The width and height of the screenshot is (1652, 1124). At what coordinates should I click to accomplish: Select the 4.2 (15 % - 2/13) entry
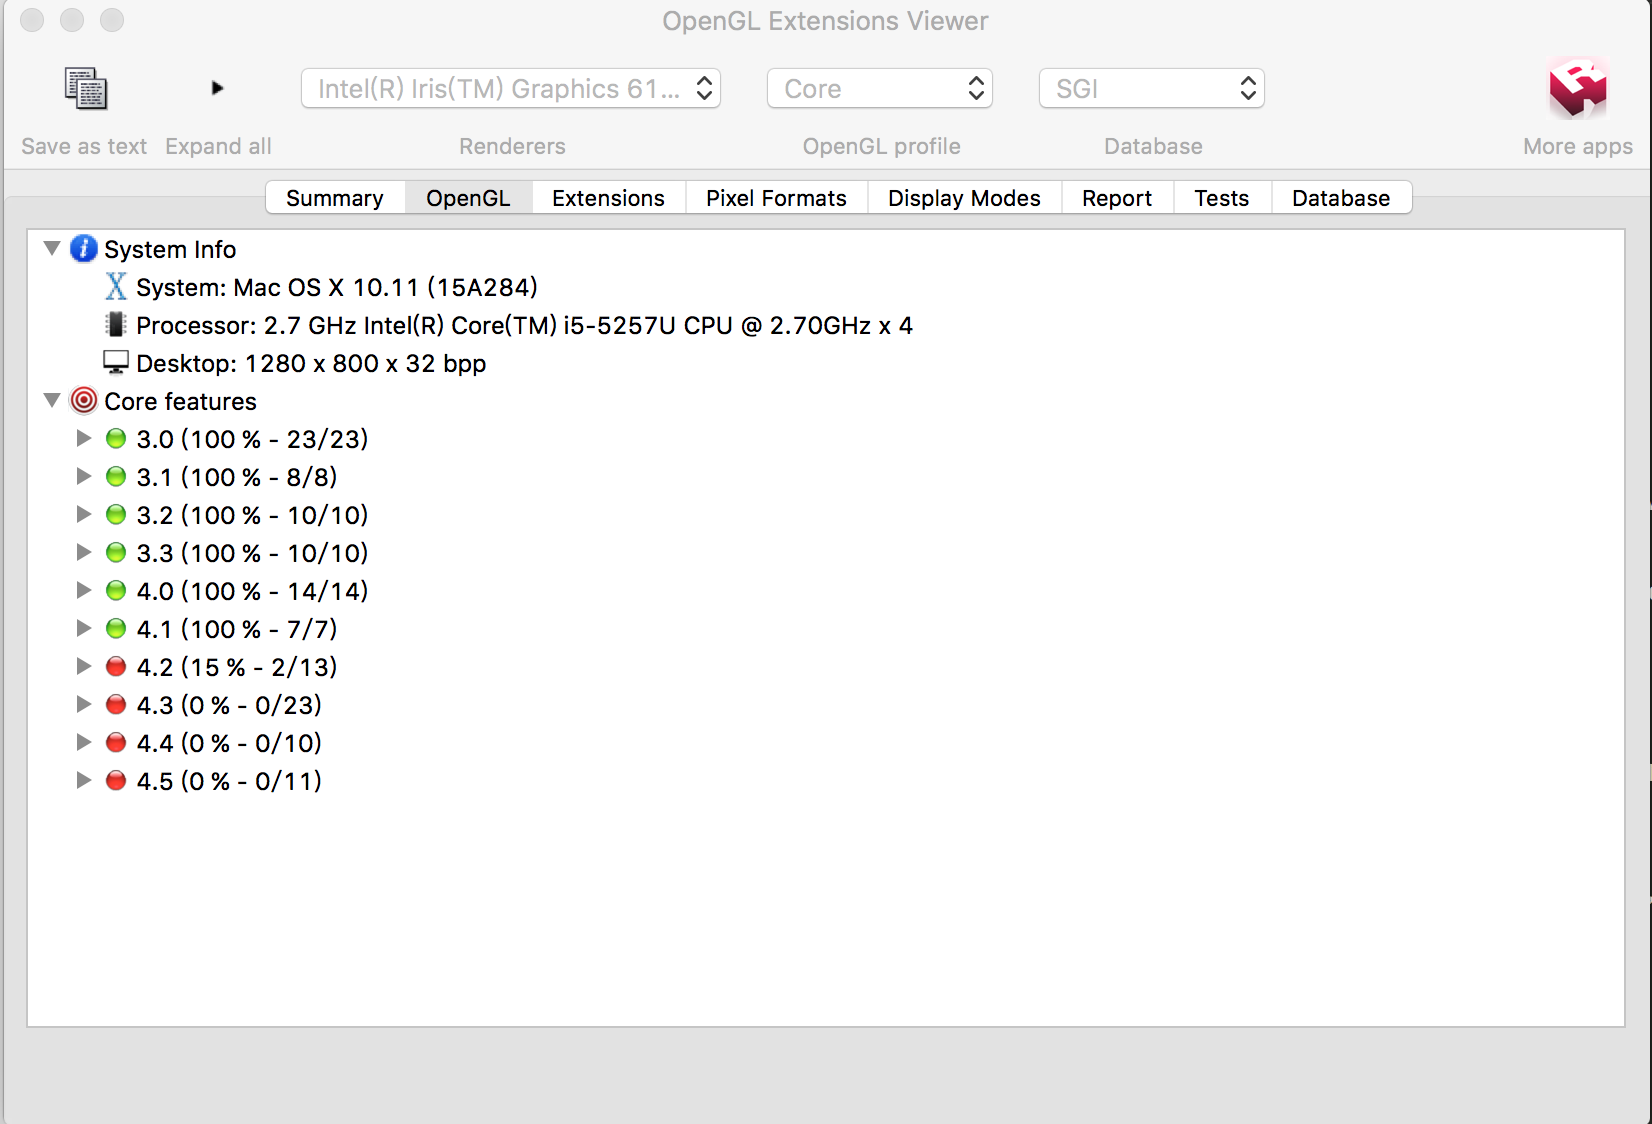point(237,667)
